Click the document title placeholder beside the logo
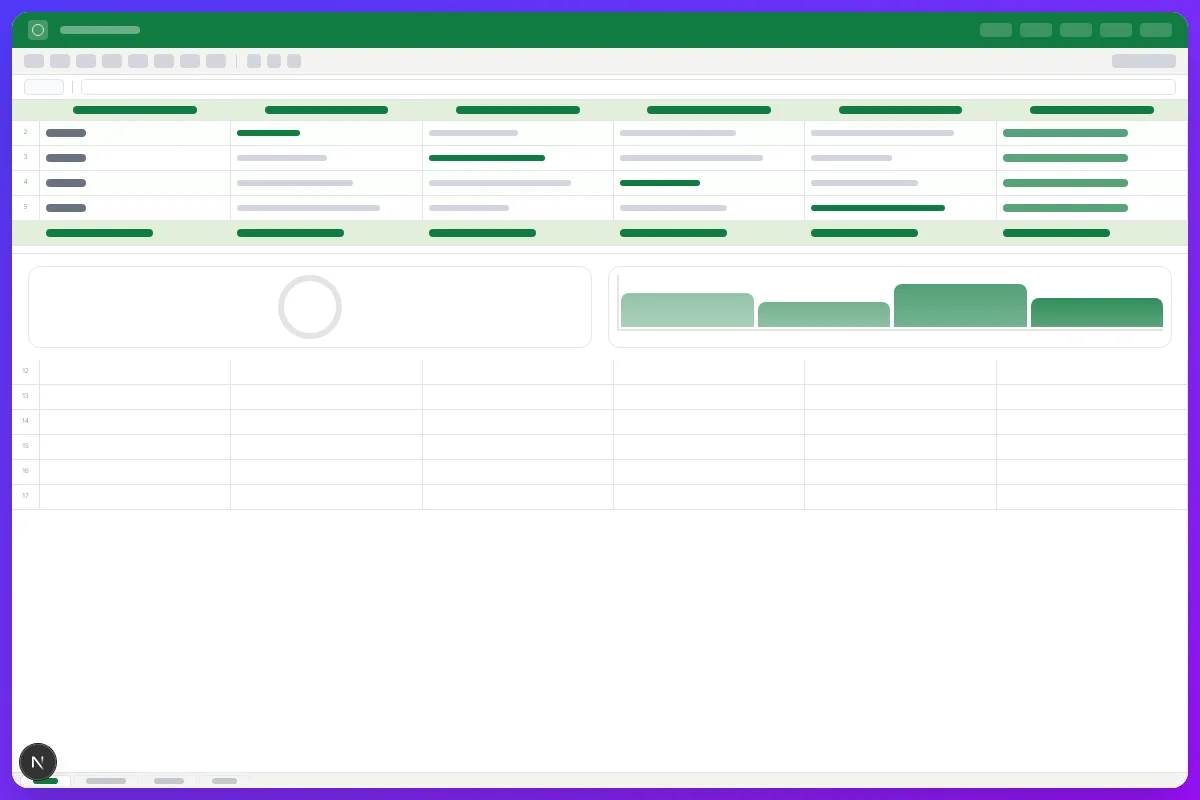The height and width of the screenshot is (800, 1200). click(100, 30)
